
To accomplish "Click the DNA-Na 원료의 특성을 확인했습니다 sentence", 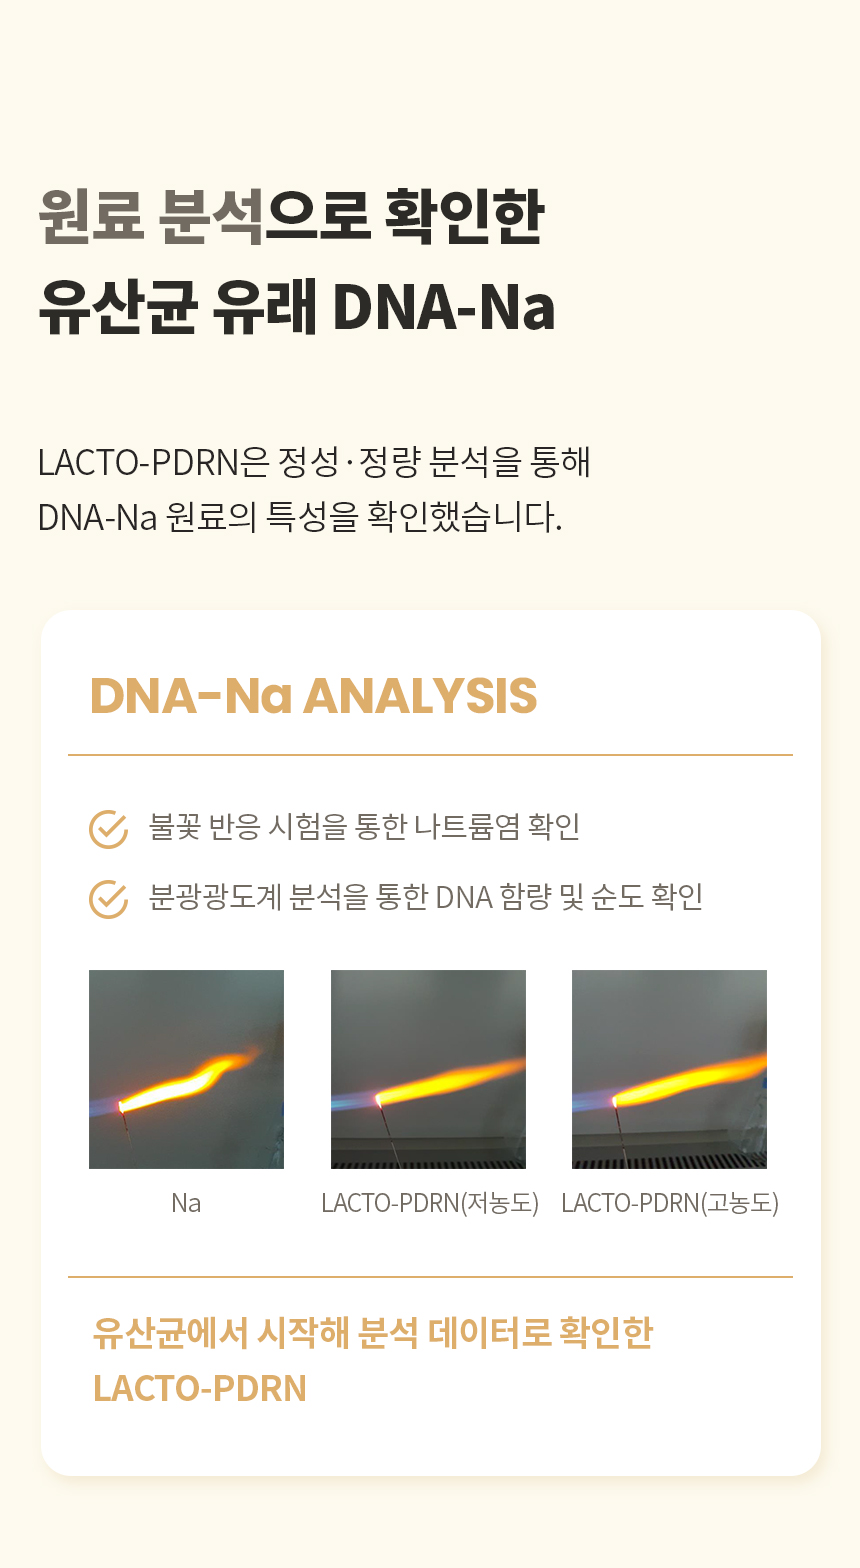I will [300, 517].
